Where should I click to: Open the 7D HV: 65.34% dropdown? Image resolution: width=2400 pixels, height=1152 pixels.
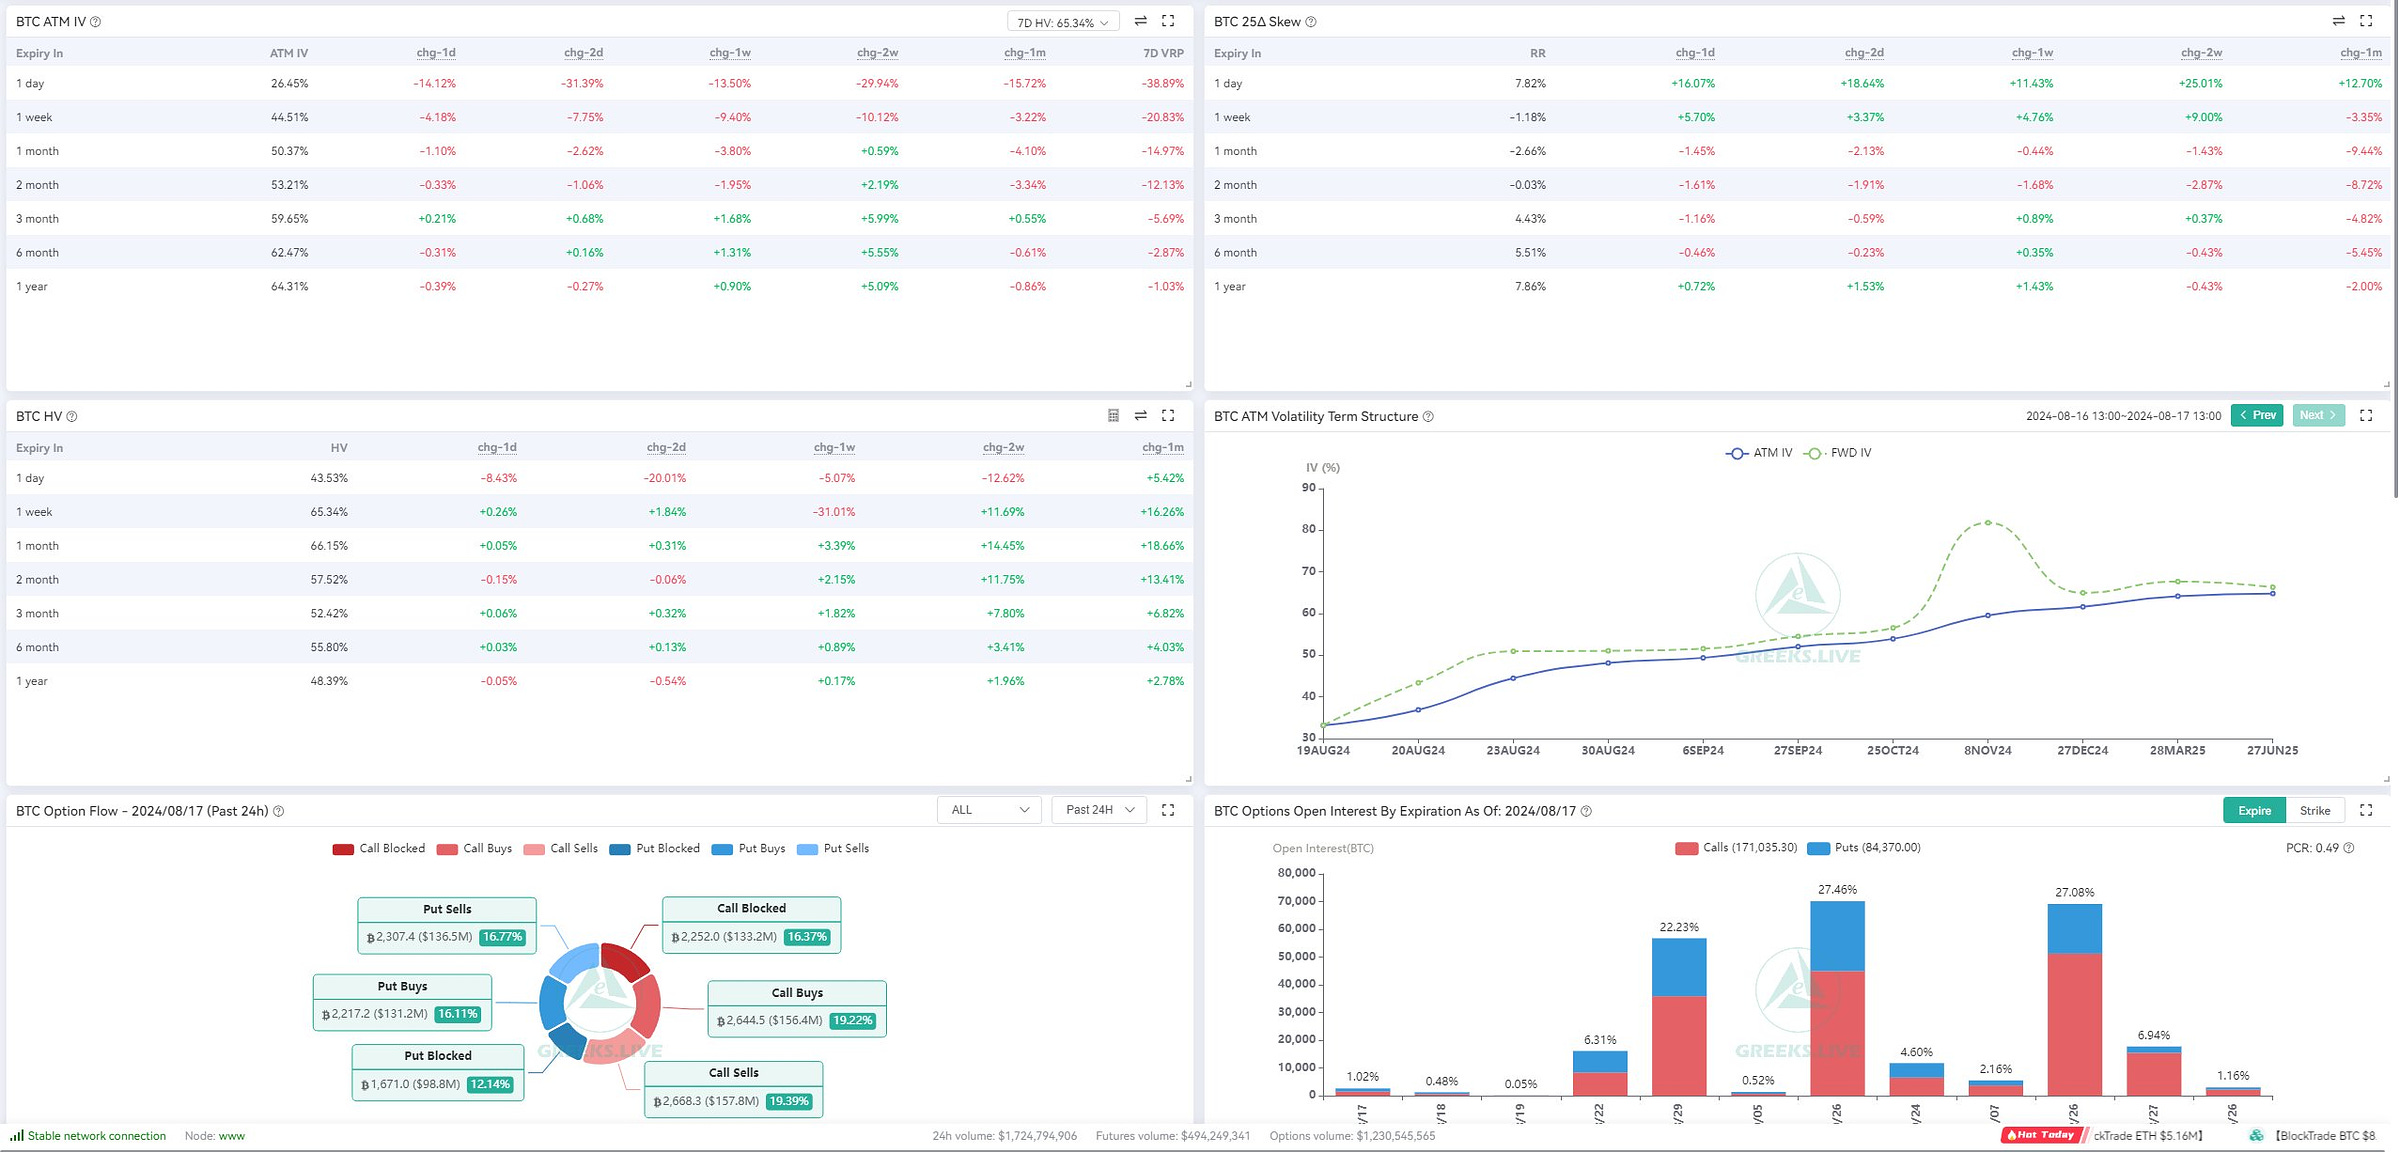click(x=1062, y=22)
